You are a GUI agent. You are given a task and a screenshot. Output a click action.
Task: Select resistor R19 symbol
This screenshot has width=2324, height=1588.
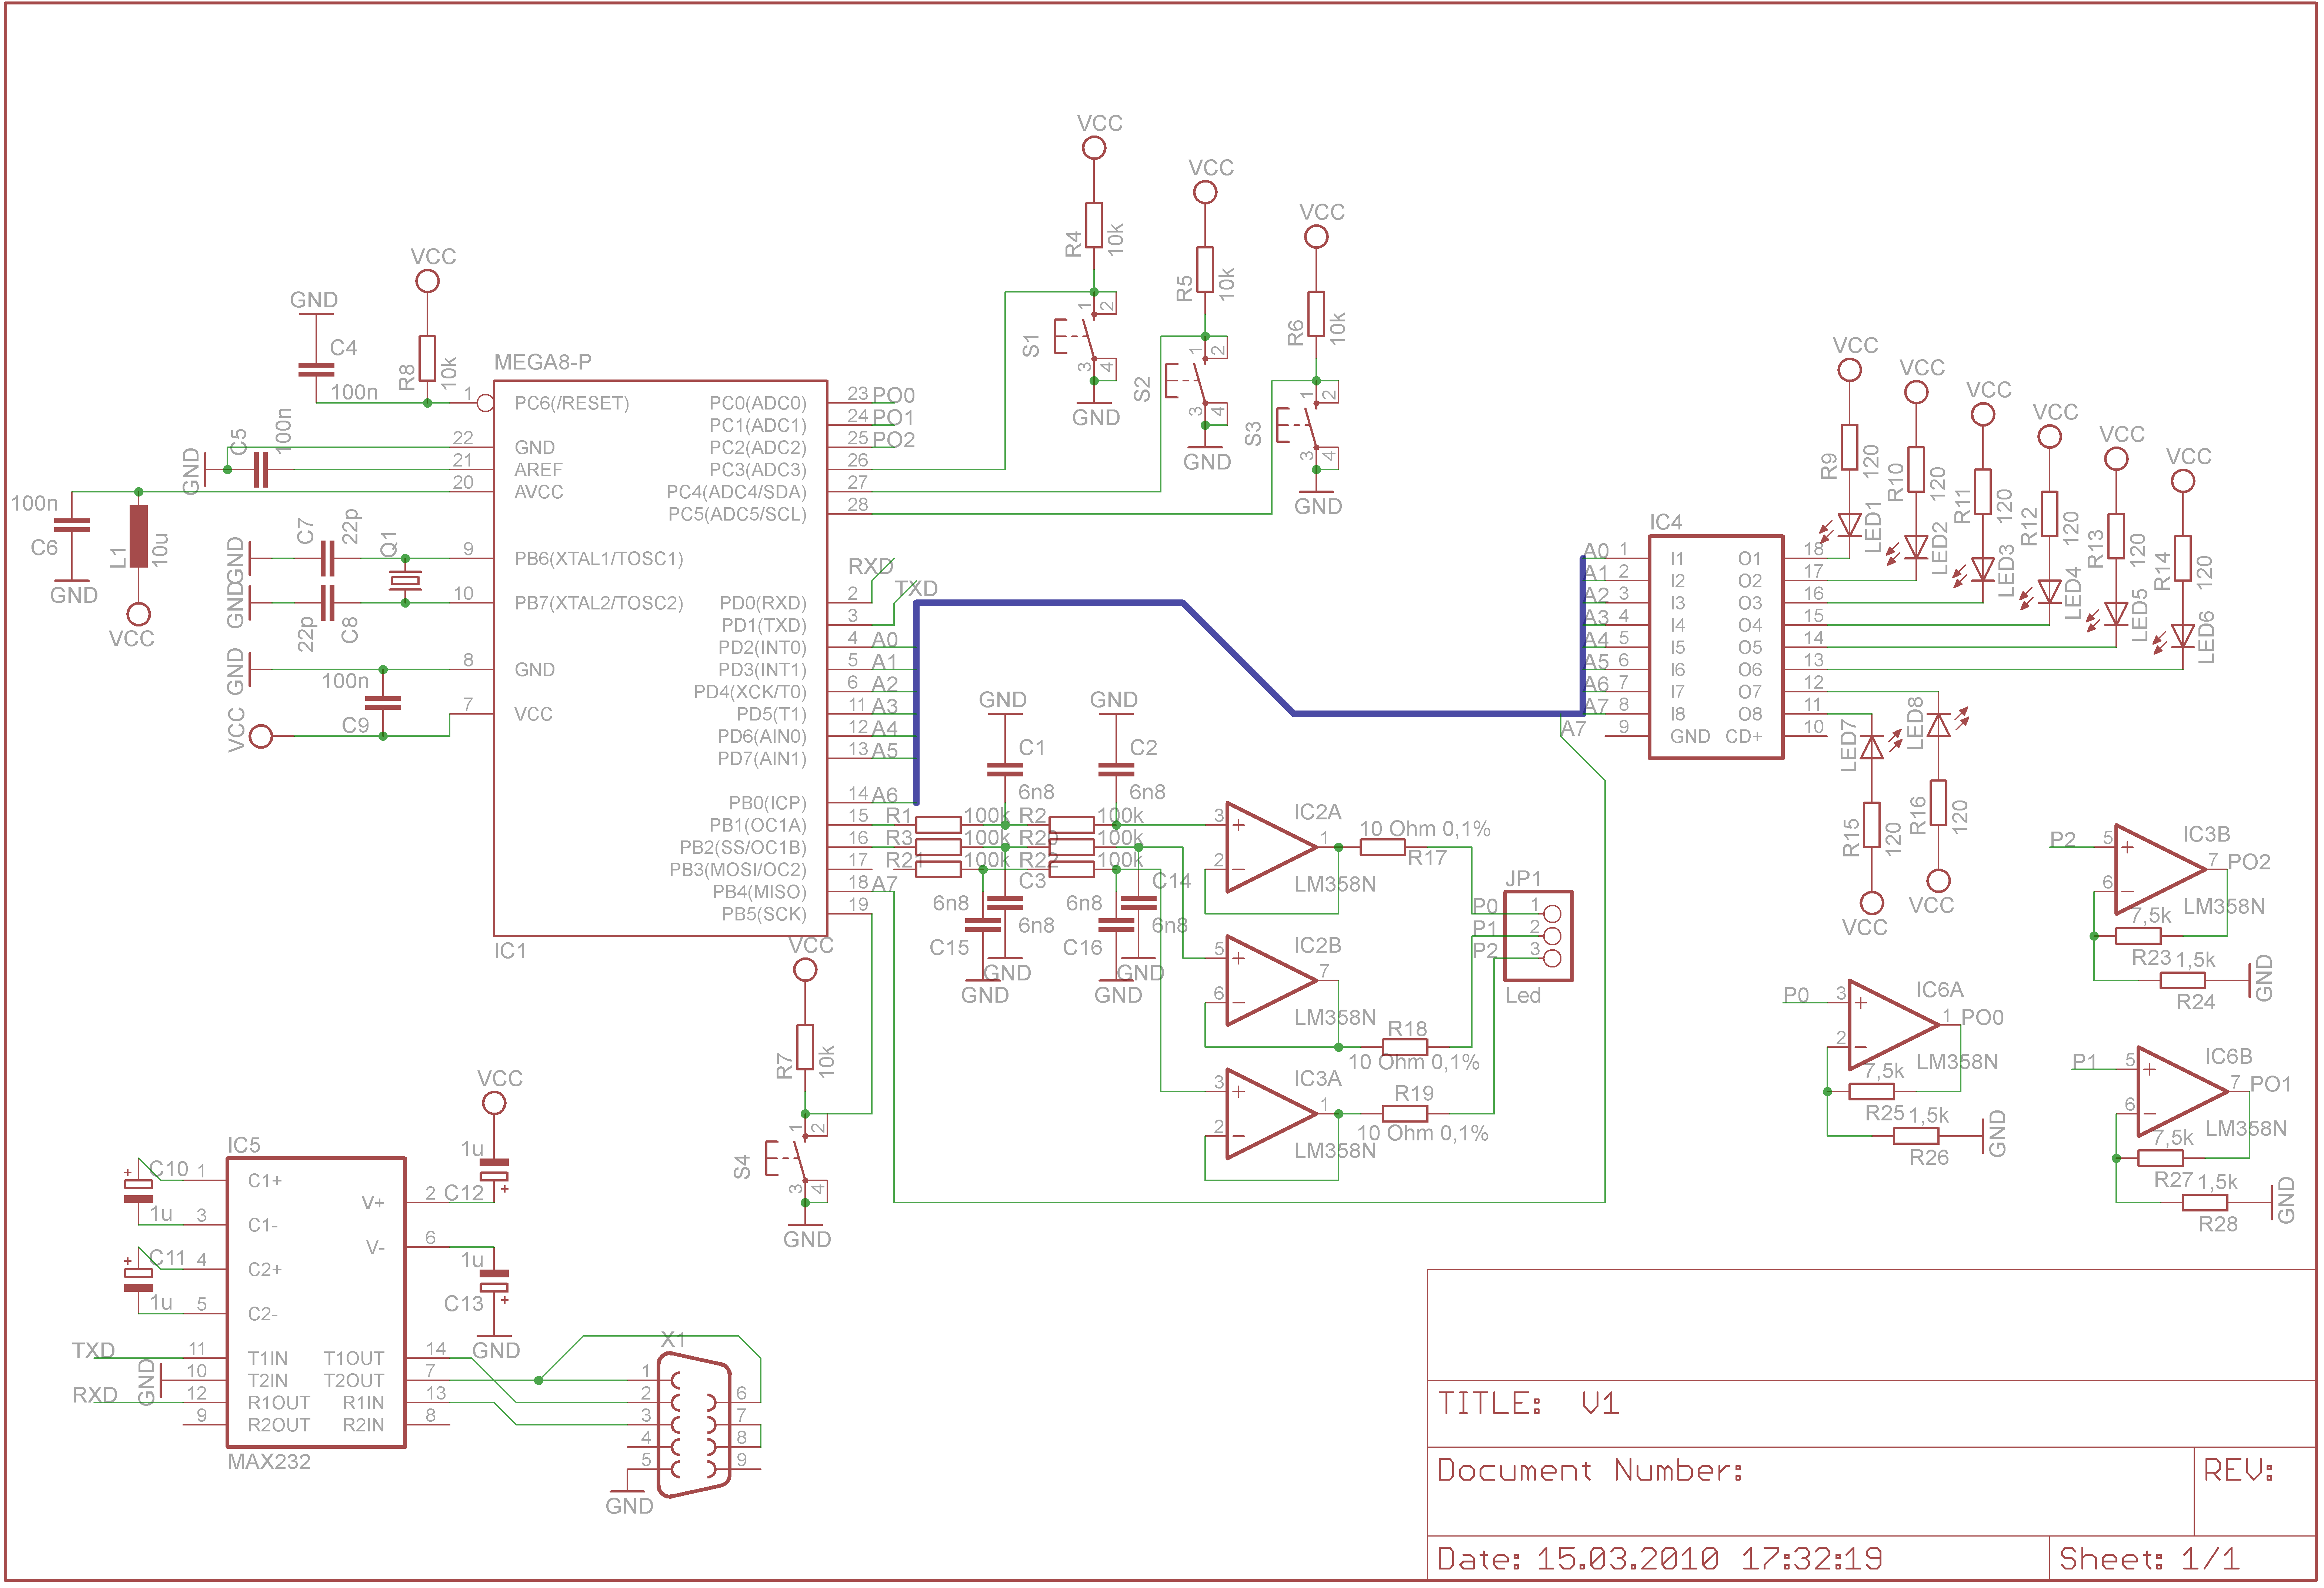(x=1405, y=1114)
